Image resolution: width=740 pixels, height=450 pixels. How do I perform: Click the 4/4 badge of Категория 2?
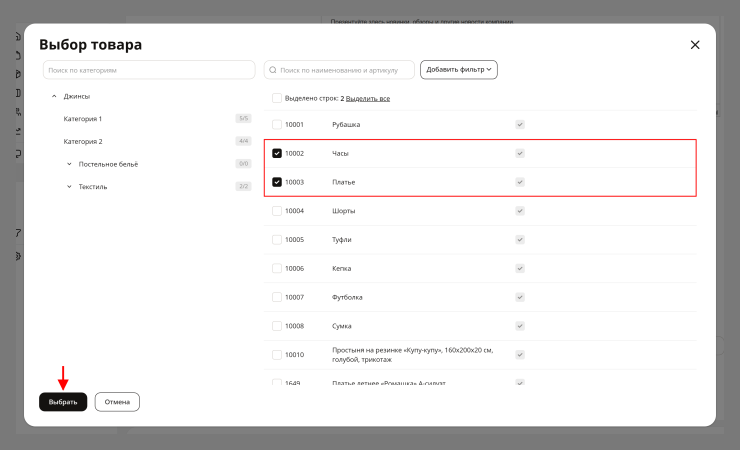[244, 141]
